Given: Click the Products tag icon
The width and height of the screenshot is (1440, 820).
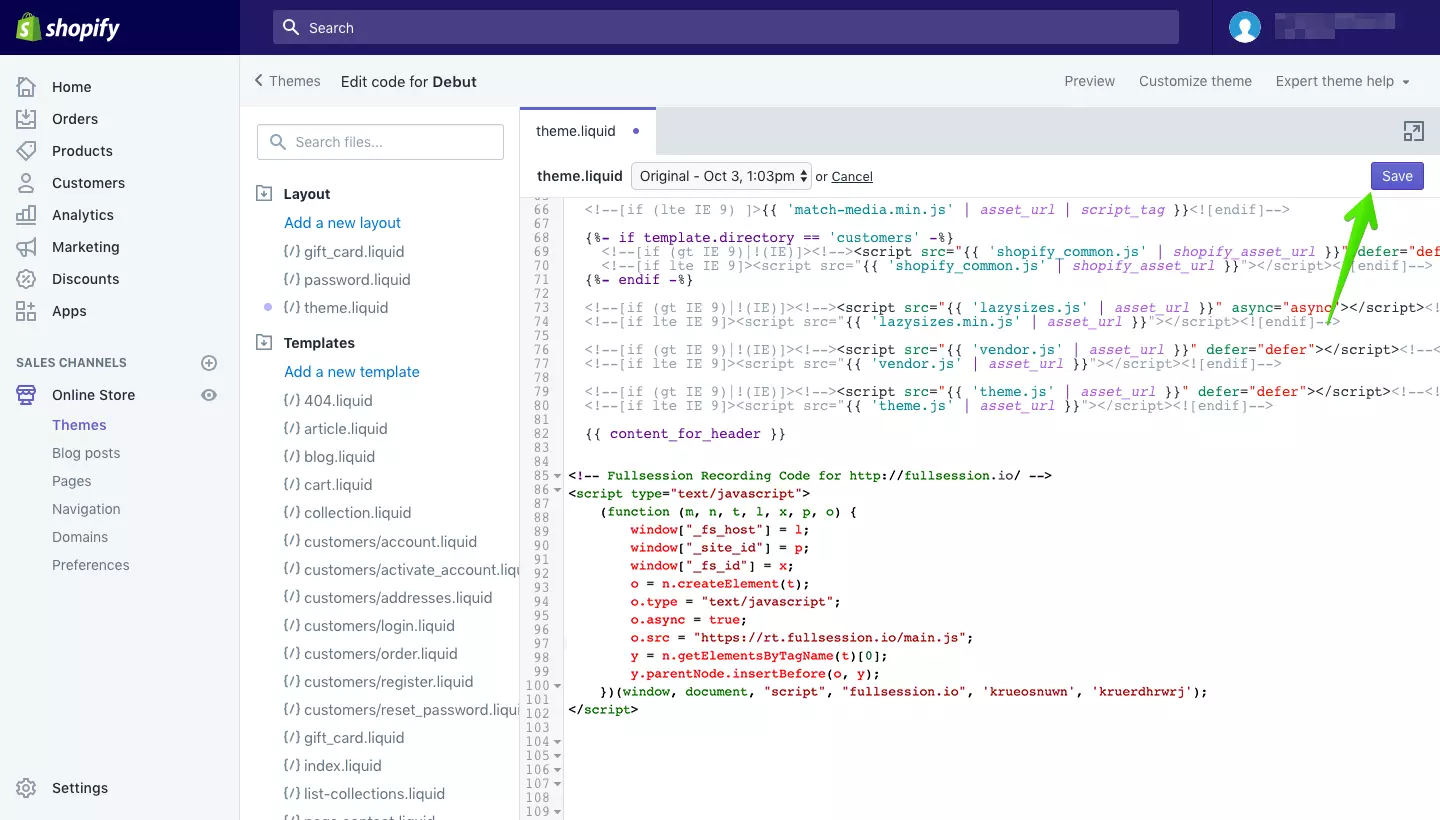Looking at the screenshot, I should (26, 151).
